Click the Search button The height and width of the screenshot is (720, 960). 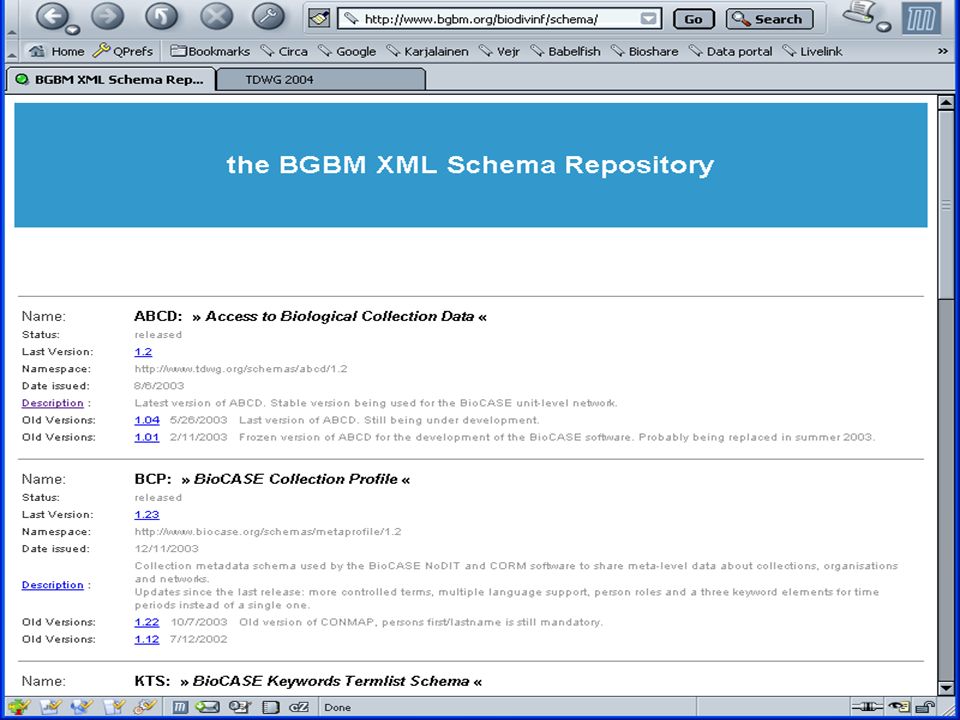pyautogui.click(x=770, y=19)
